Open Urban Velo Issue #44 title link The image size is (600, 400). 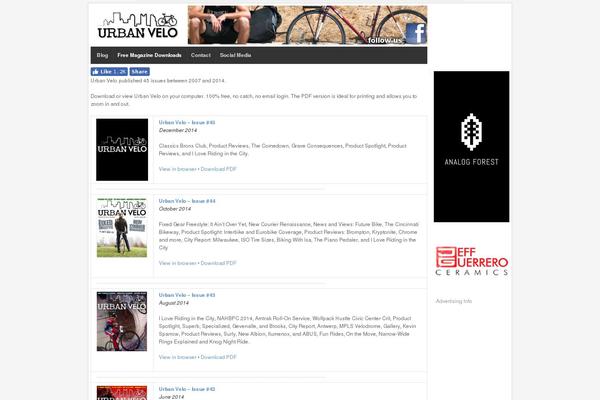pos(187,201)
